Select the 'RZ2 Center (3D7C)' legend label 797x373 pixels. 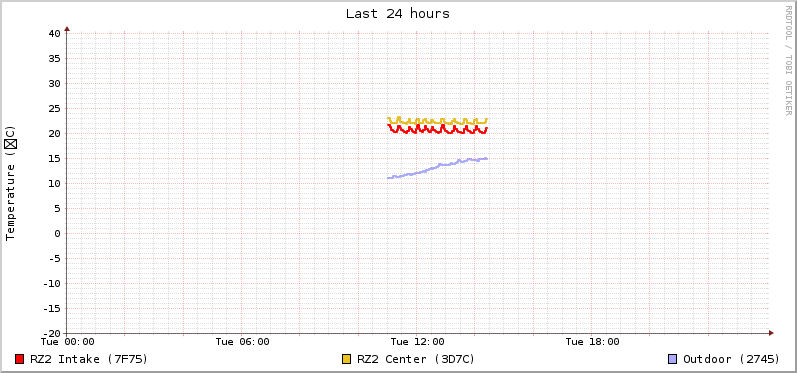pyautogui.click(x=416, y=359)
